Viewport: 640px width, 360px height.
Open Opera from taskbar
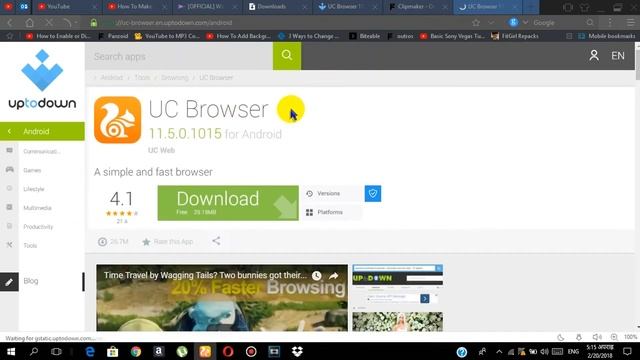click(228, 351)
